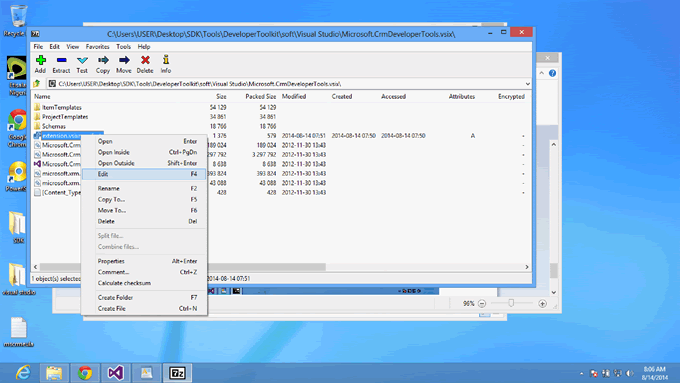Image resolution: width=680 pixels, height=383 pixels.
Task: Collapse ribbon chevron in background window
Action: [x=541, y=73]
